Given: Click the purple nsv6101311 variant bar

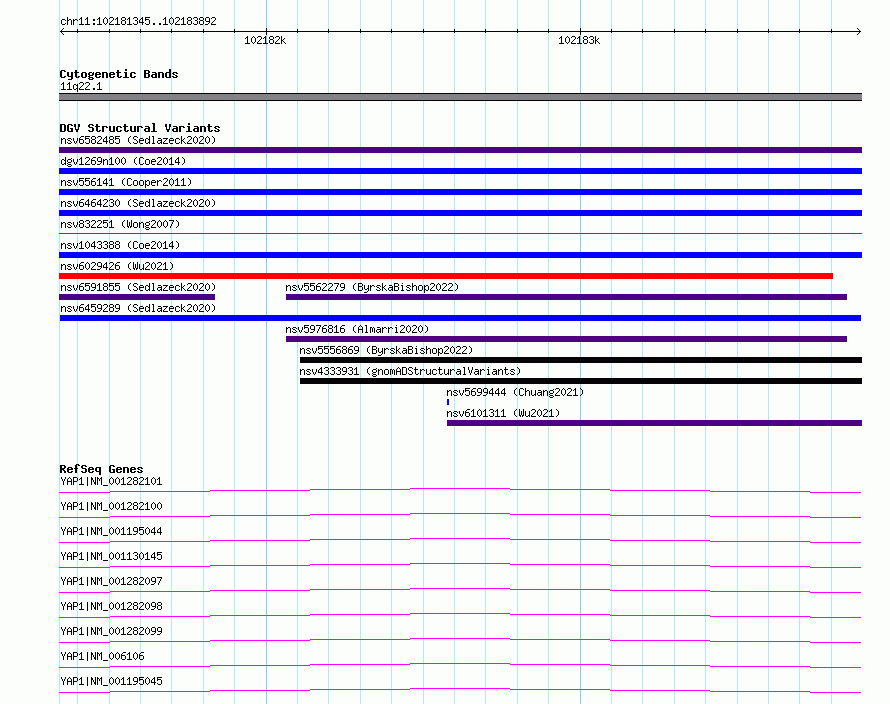Looking at the screenshot, I should click(654, 423).
